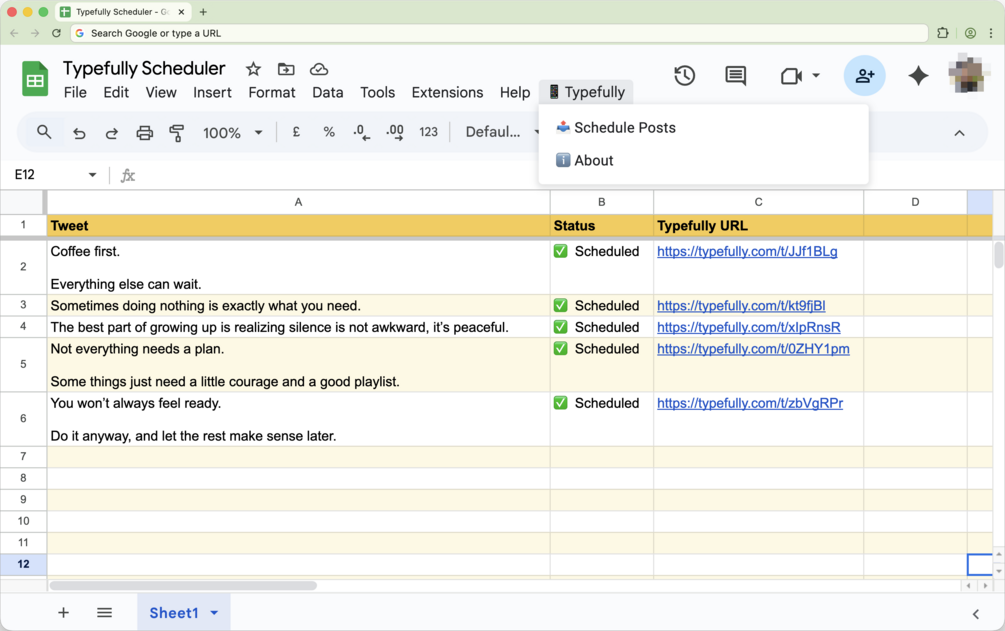Expand the side panel chevron

(976, 614)
